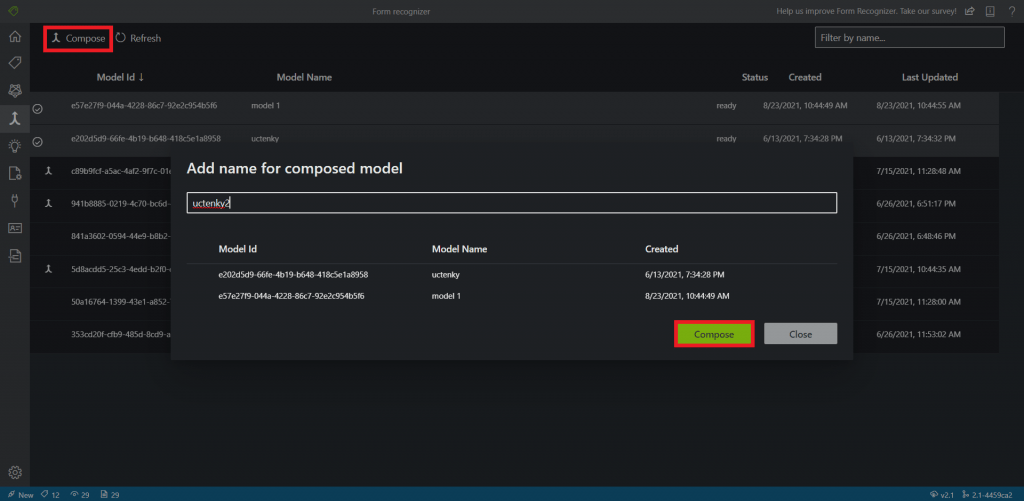Click the share icon in title bar
The width and height of the screenshot is (1024, 501).
click(969, 11)
